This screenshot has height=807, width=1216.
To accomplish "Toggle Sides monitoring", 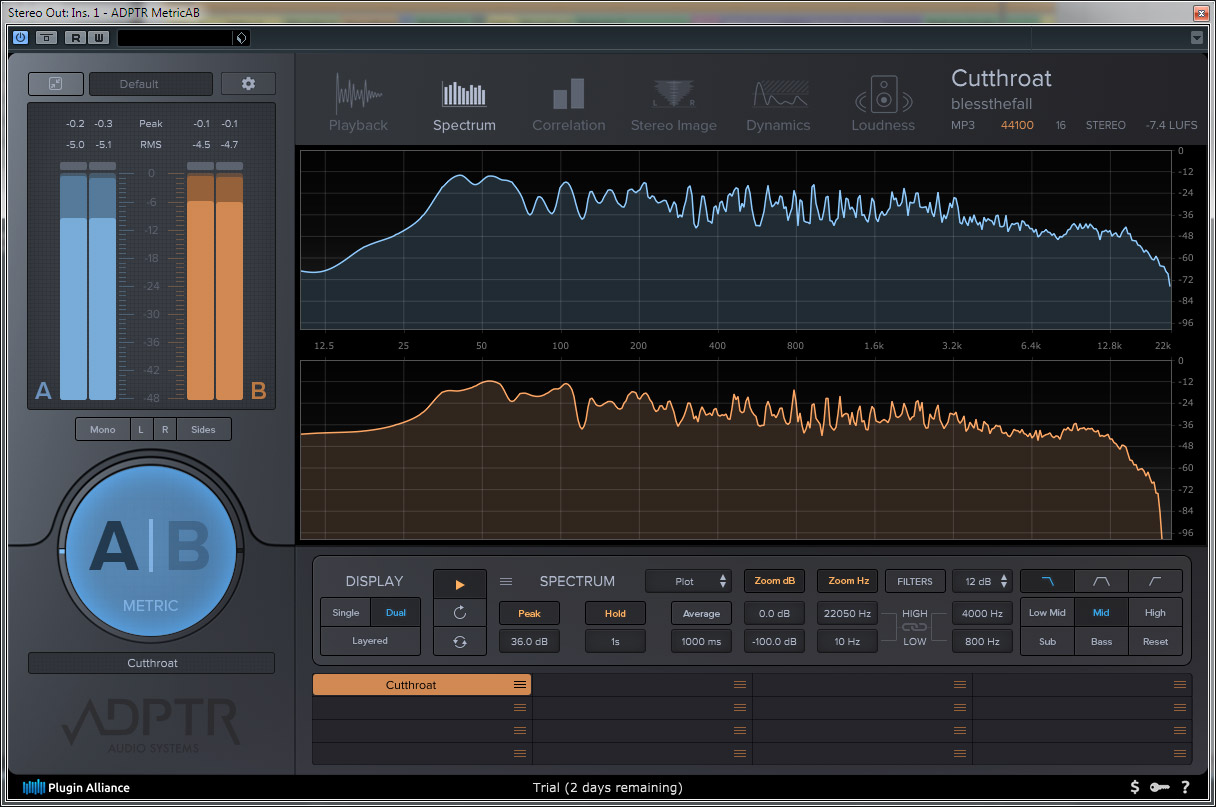I will click(203, 429).
